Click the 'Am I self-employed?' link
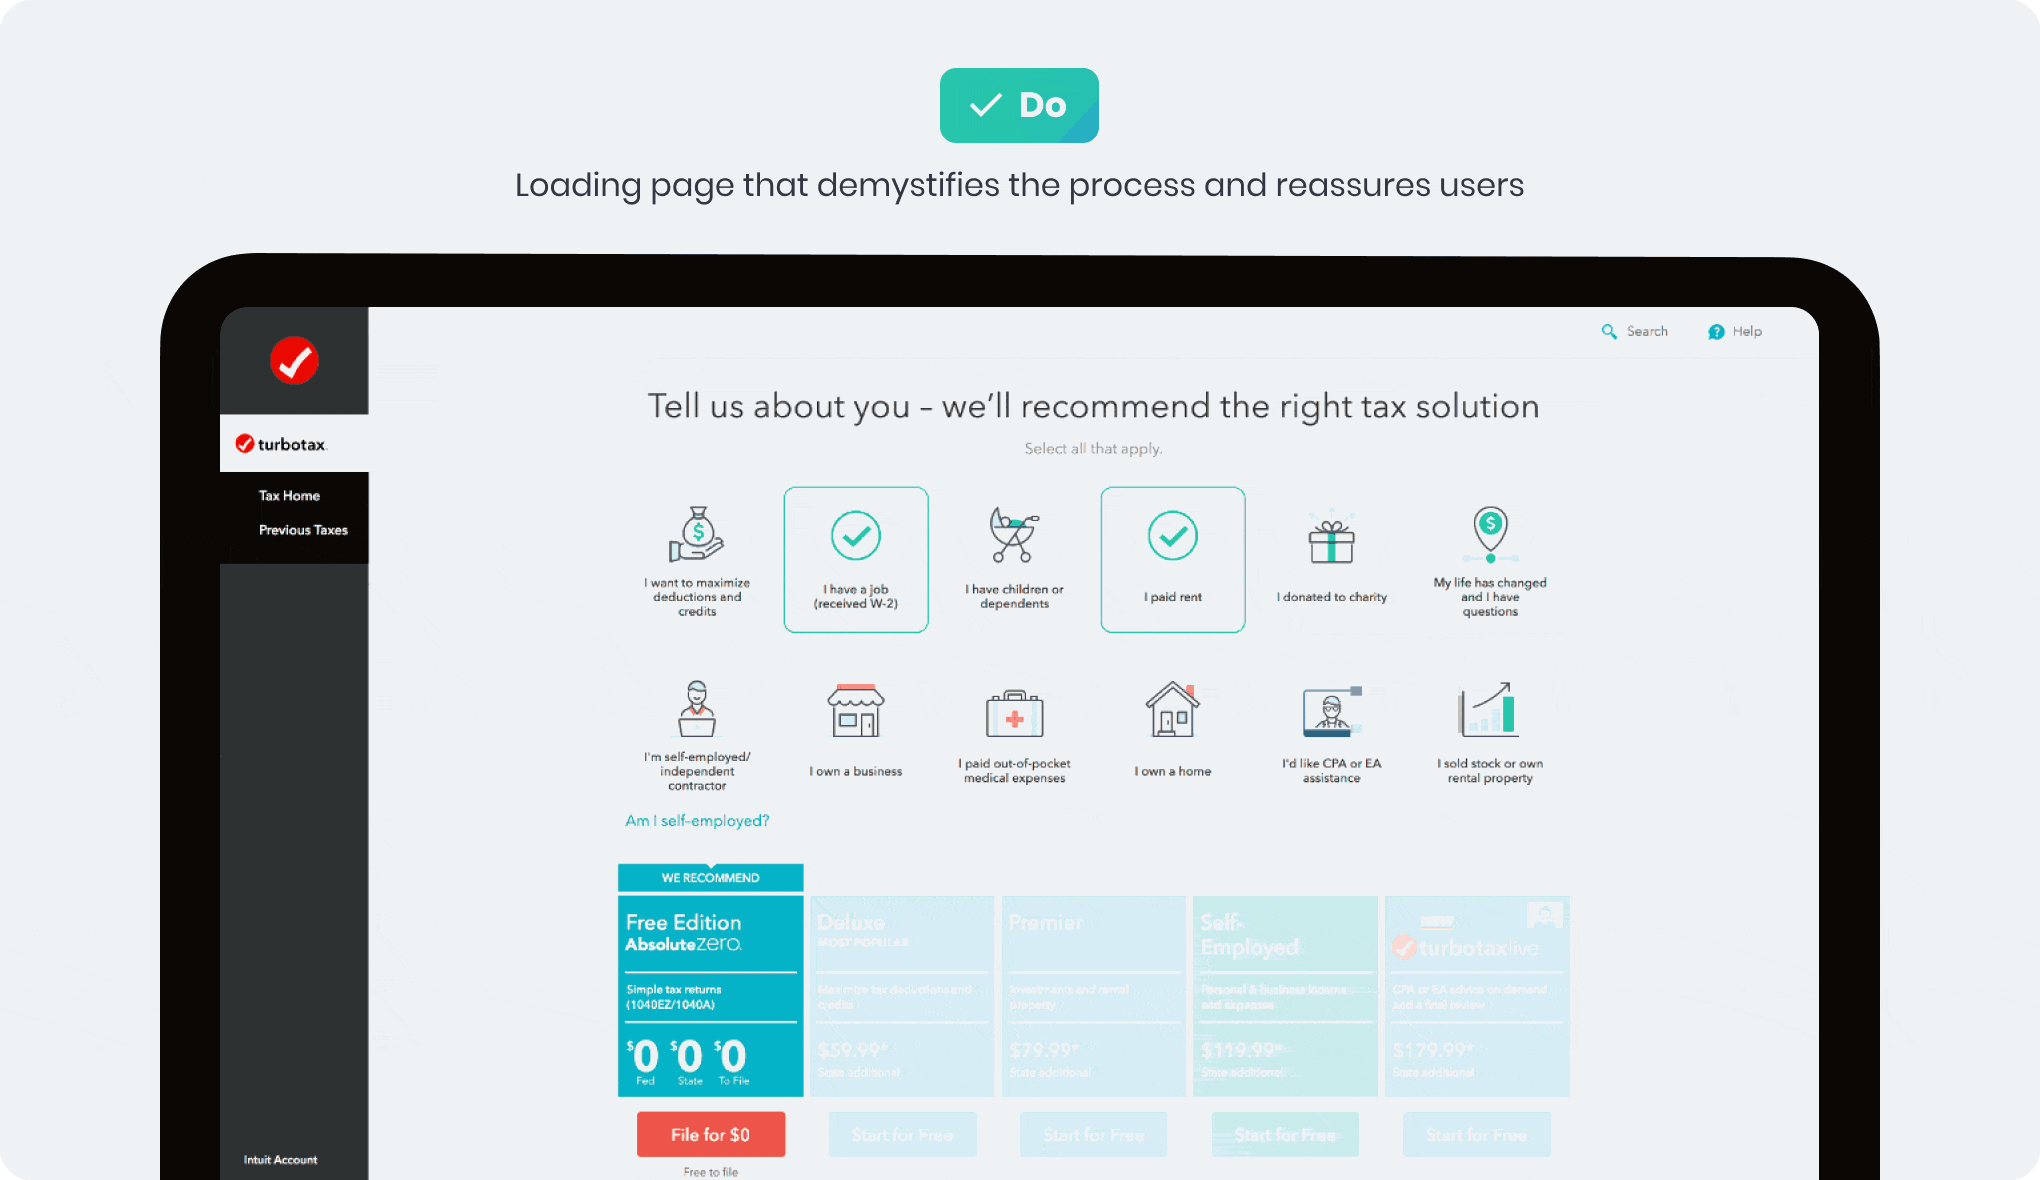Viewport: 2040px width, 1180px height. point(695,820)
